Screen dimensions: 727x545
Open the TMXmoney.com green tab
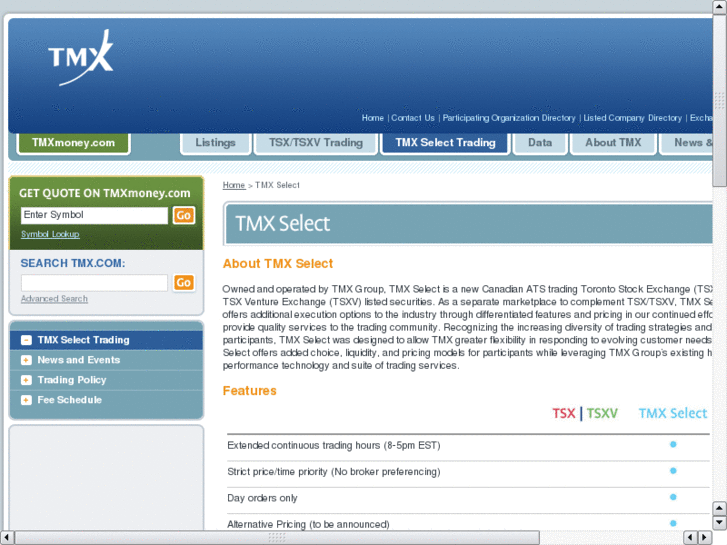pyautogui.click(x=74, y=143)
